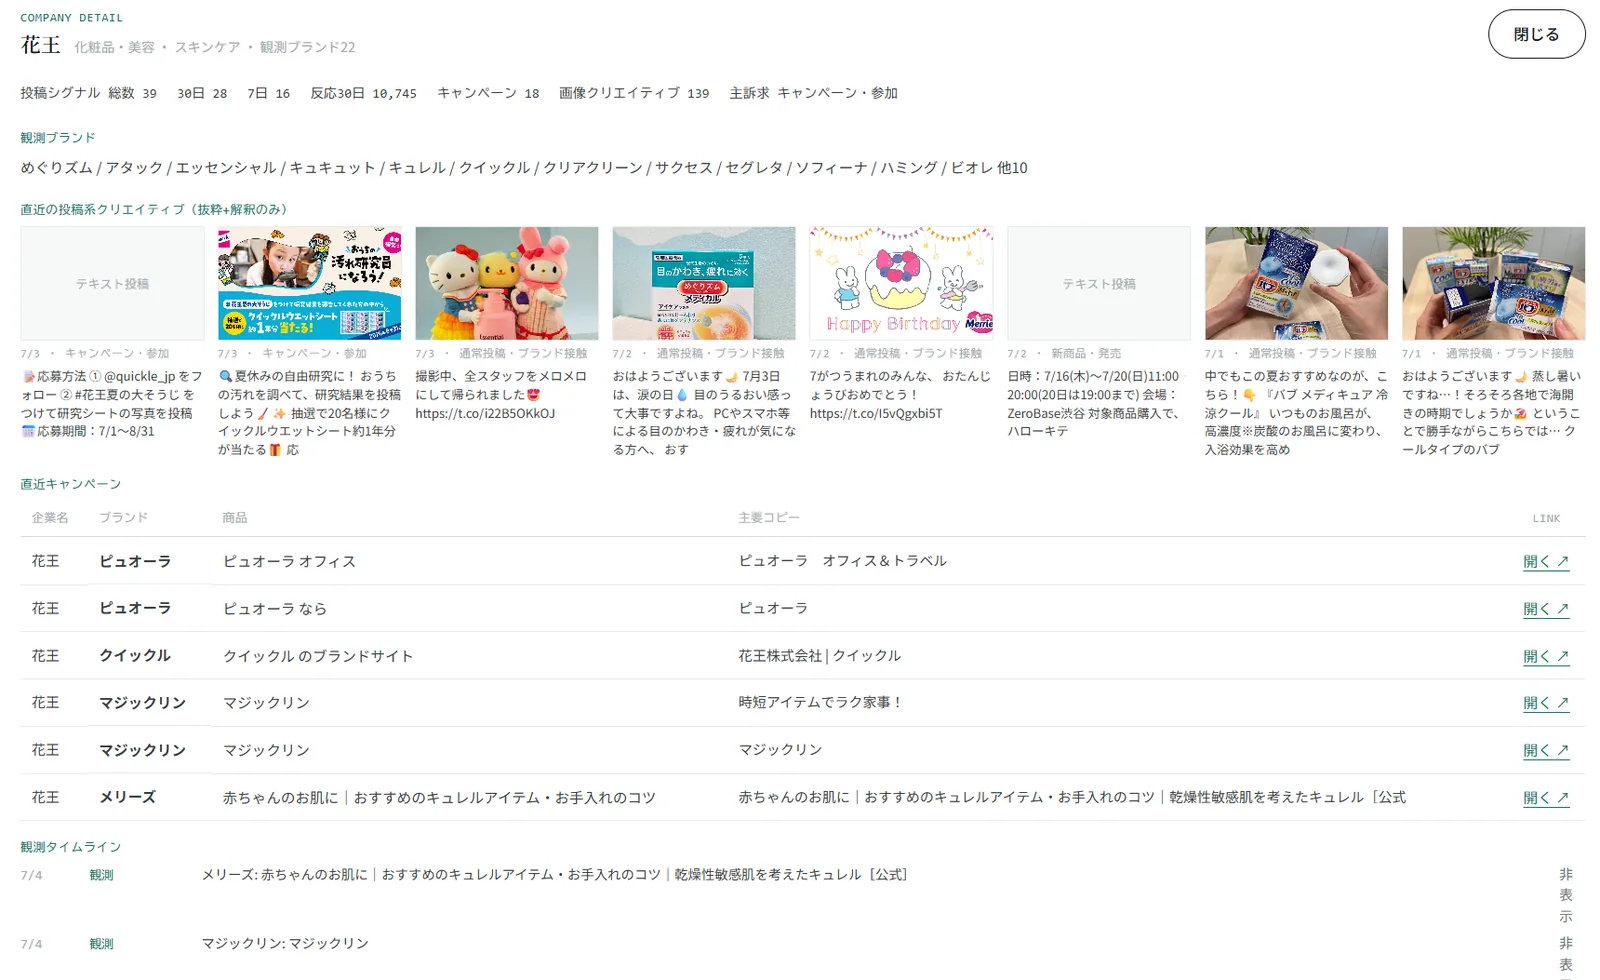Click the 夏休みの自由研究に post text
Screen dimensions: 1600x980
[309, 413]
